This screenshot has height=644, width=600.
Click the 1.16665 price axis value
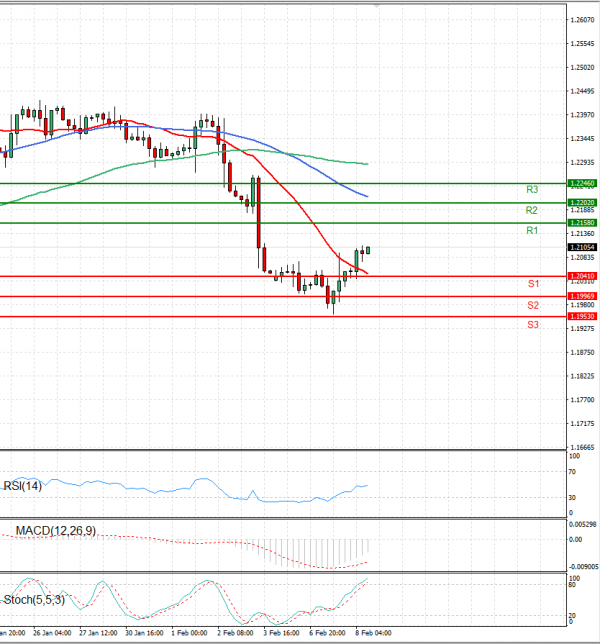(x=582, y=447)
